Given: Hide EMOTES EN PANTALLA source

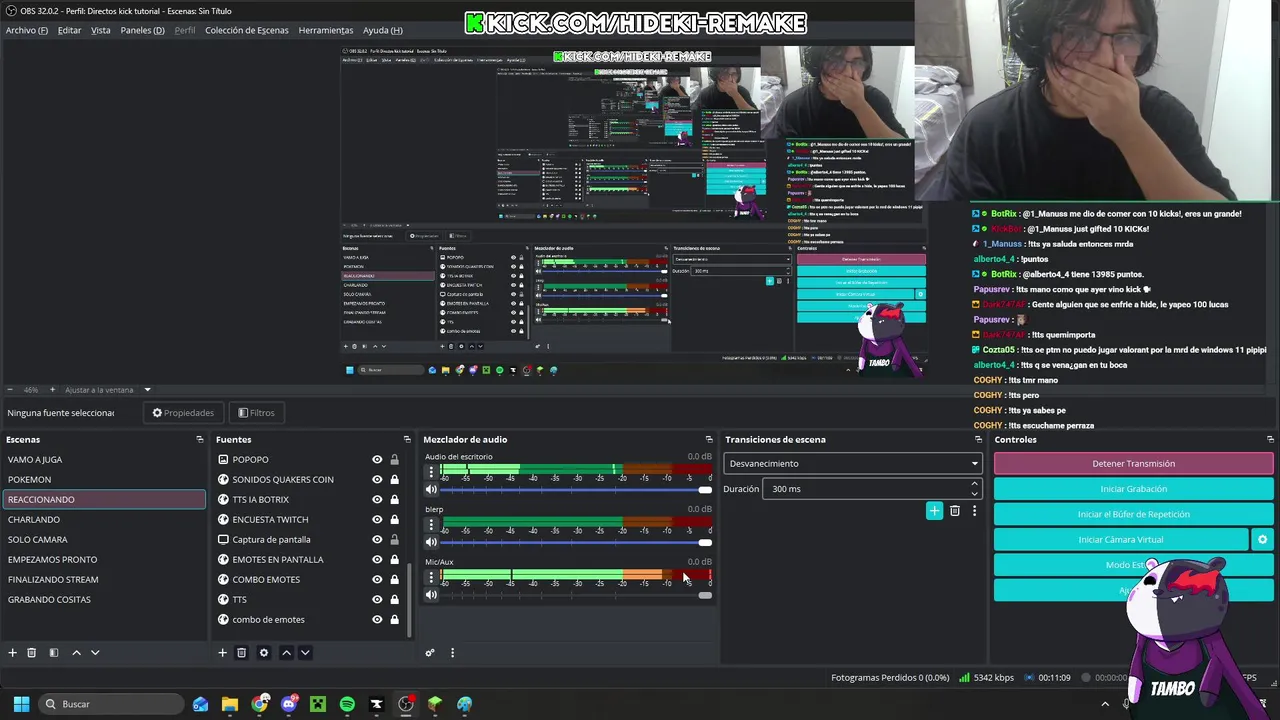Looking at the screenshot, I should (x=377, y=560).
